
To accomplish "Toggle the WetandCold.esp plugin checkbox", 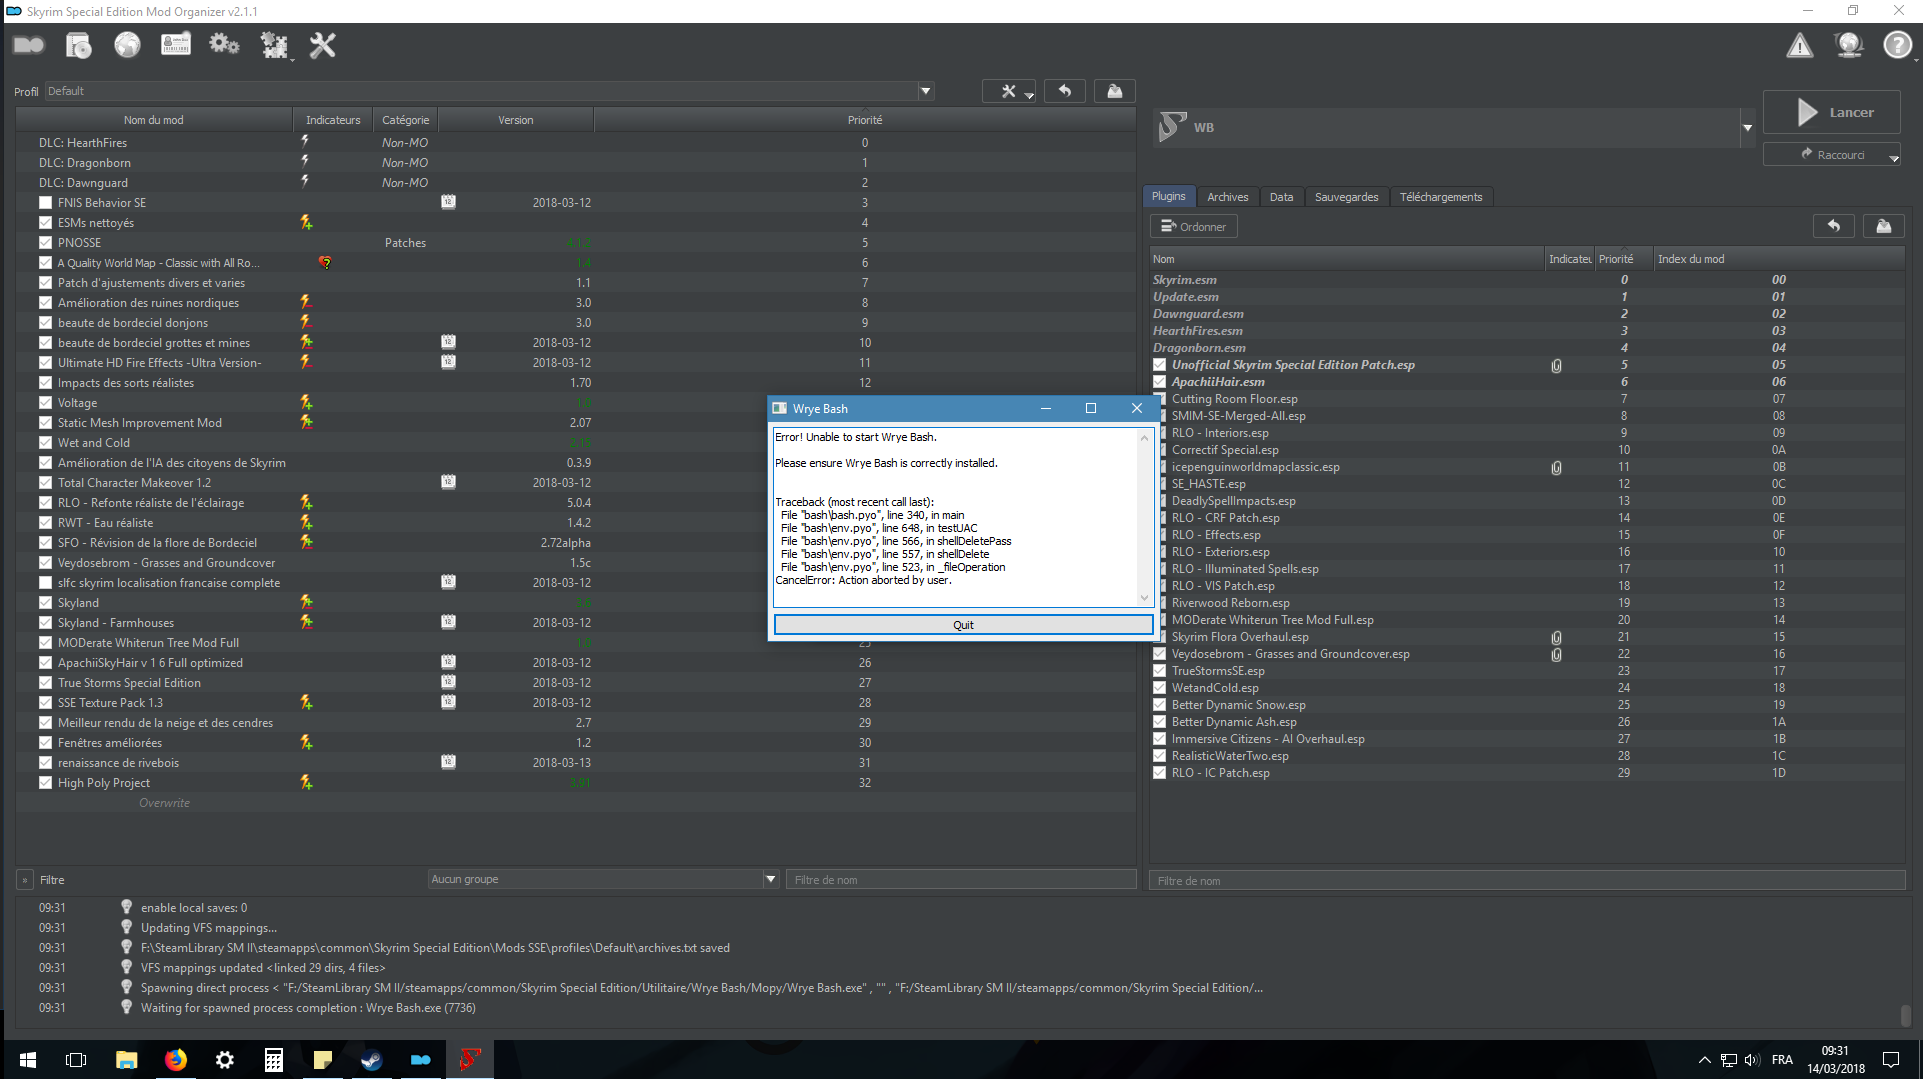I will pyautogui.click(x=1160, y=688).
